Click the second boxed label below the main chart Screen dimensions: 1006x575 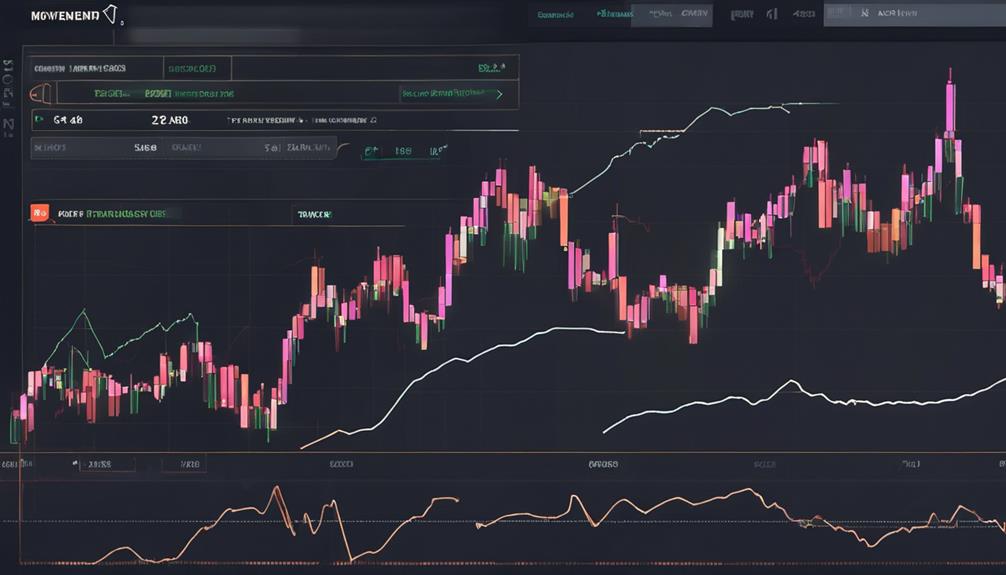pyautogui.click(x=184, y=464)
